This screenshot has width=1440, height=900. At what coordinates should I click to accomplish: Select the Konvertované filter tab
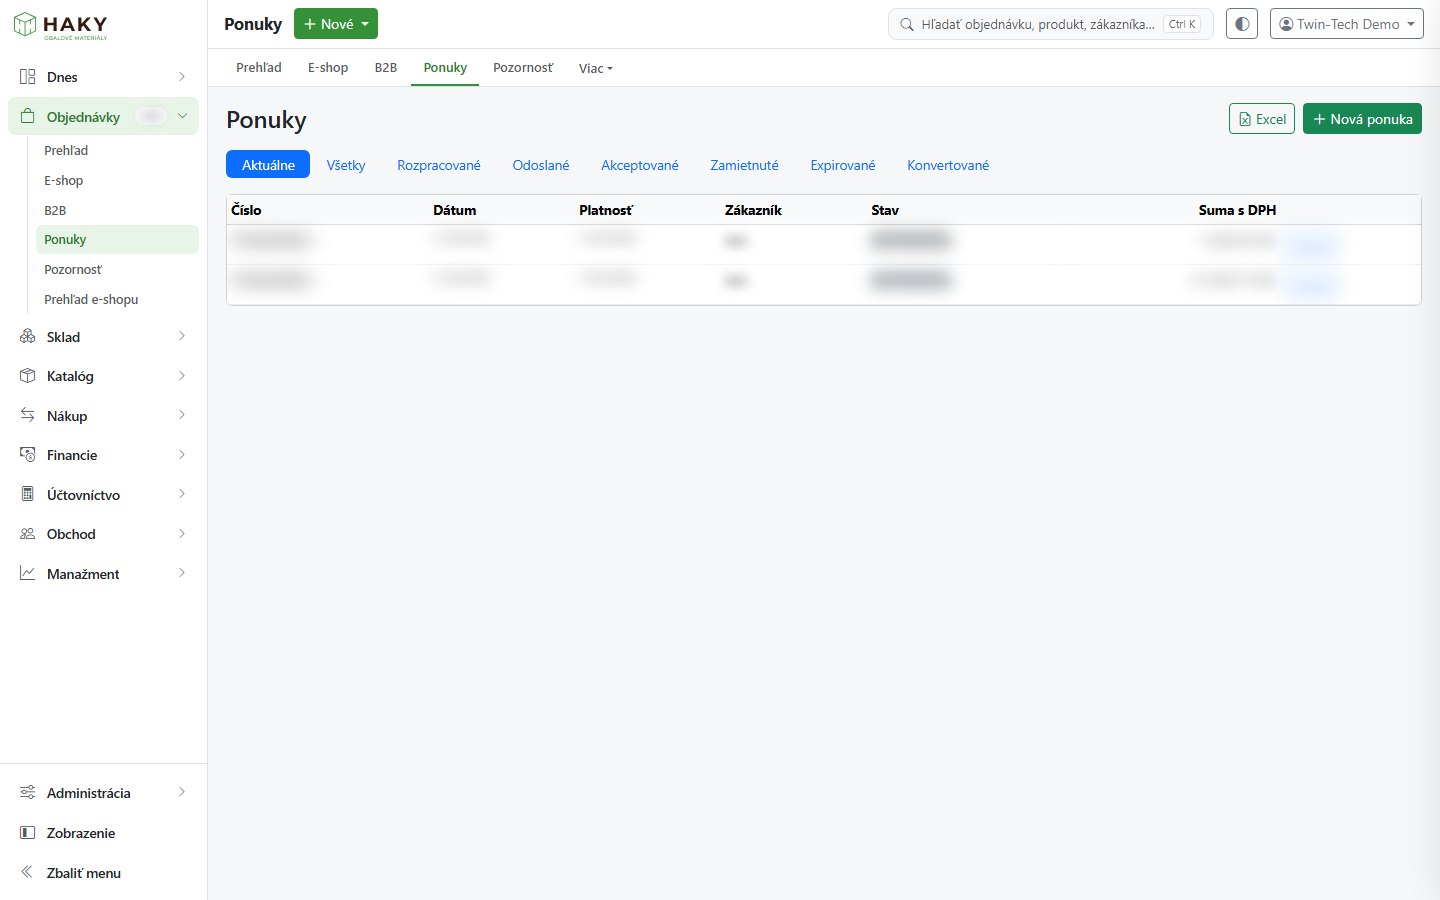[x=948, y=165]
